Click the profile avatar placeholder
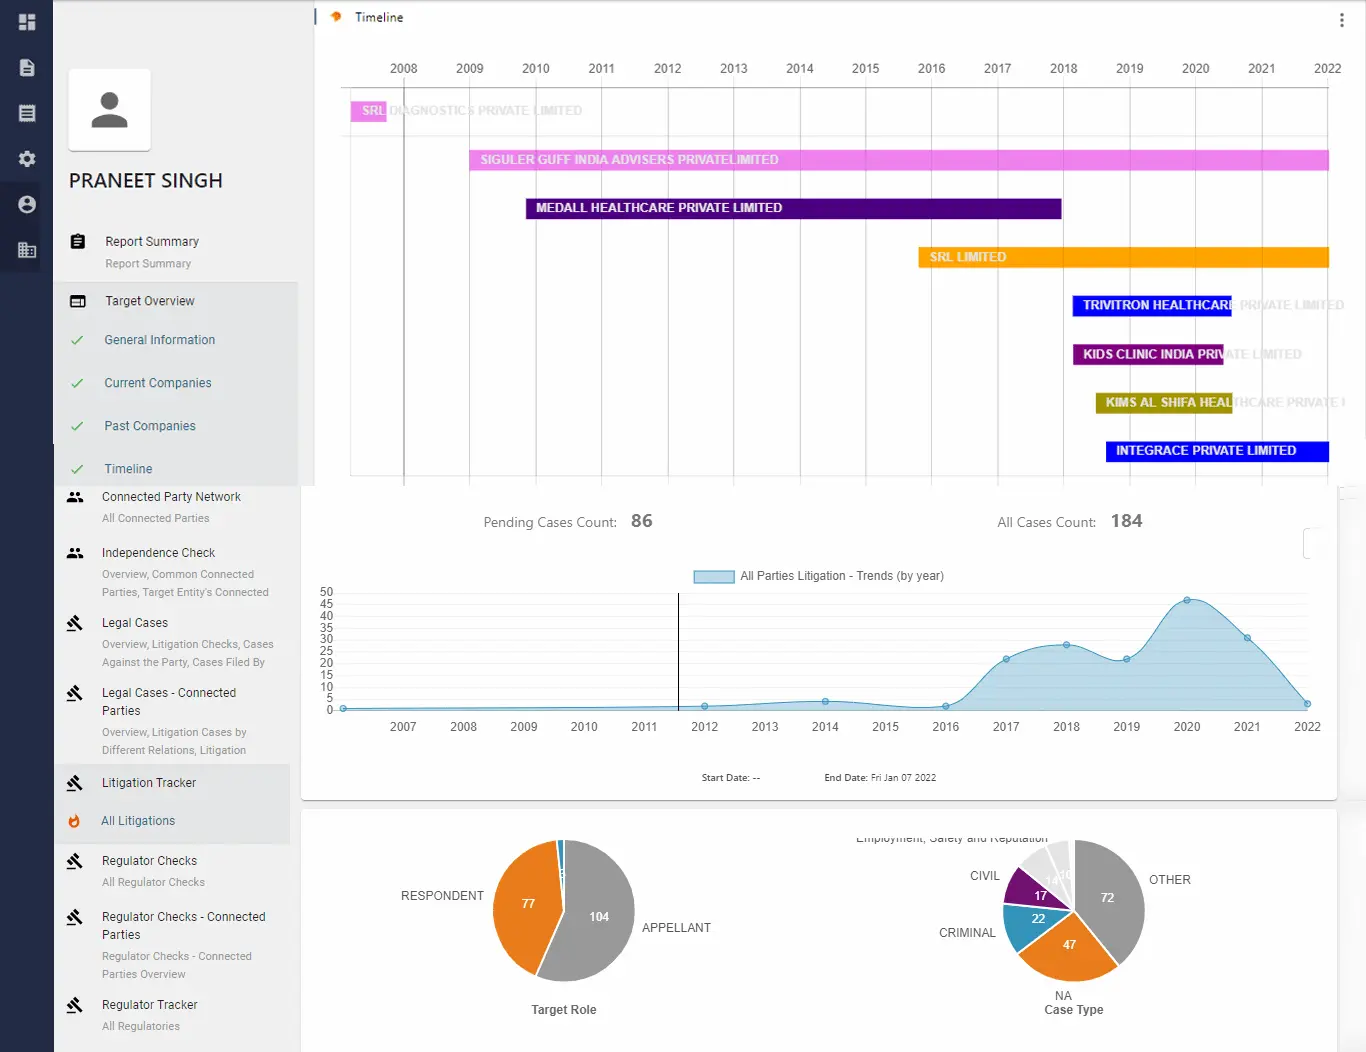 (x=109, y=109)
